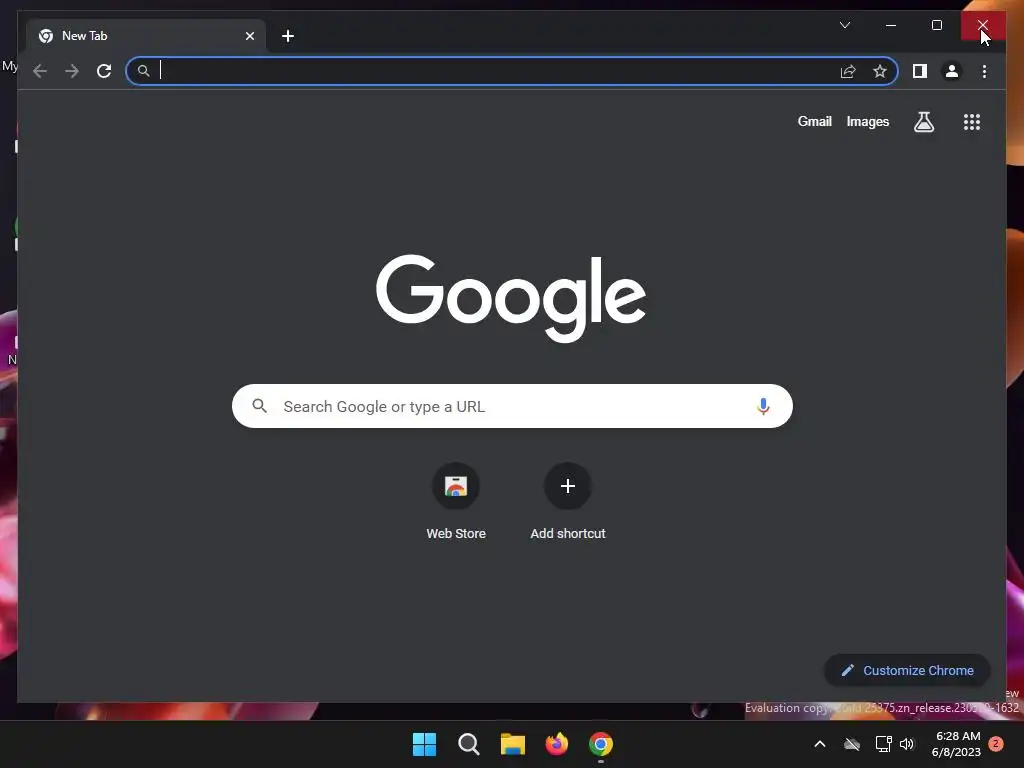Image resolution: width=1024 pixels, height=768 pixels.
Task: Click the share page icon in address bar
Action: 848,71
